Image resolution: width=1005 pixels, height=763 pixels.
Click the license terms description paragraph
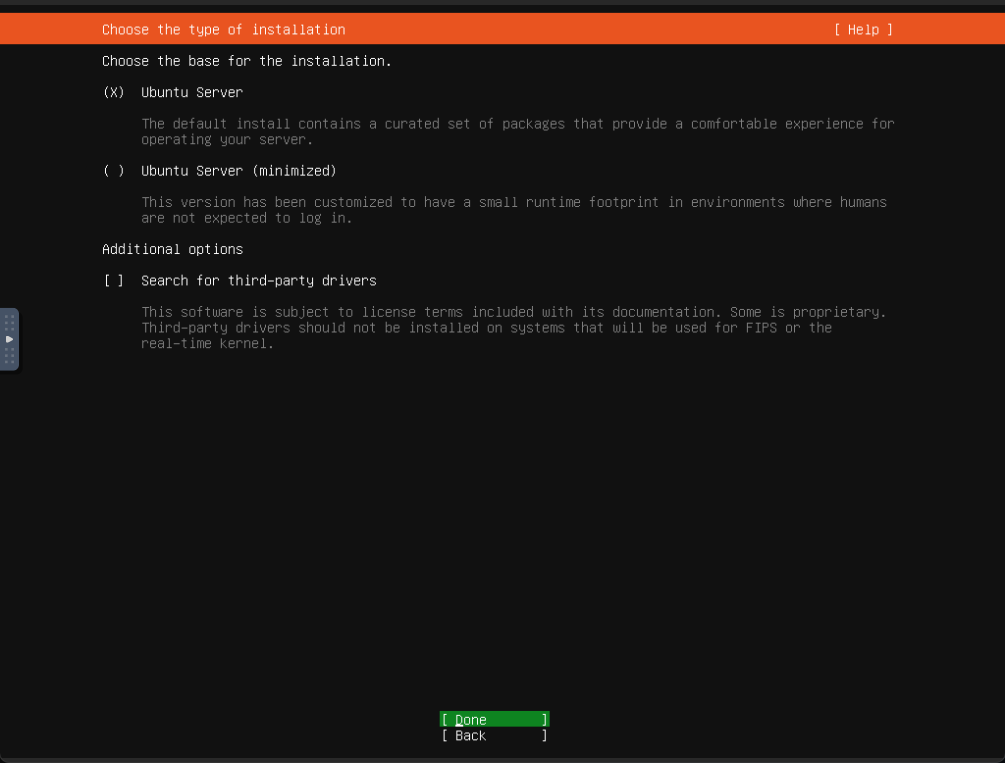click(x=514, y=328)
